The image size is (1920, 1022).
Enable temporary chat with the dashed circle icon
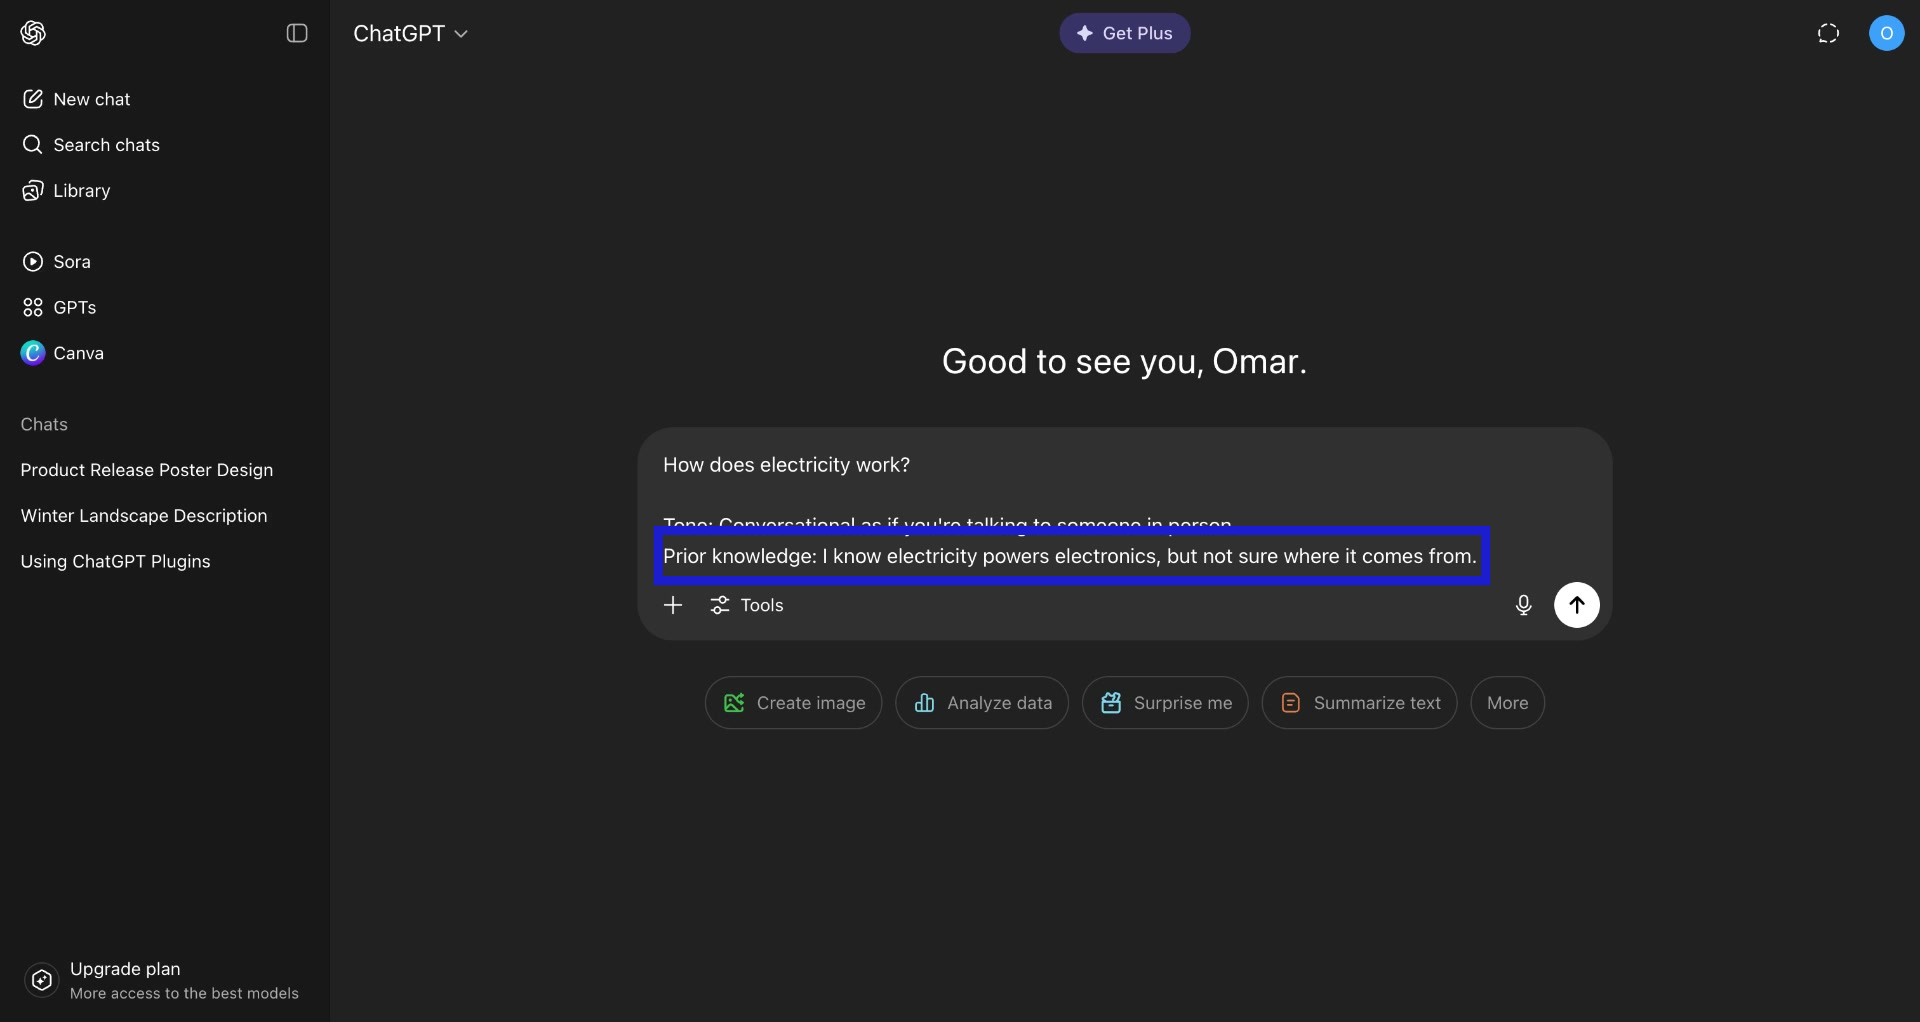pyautogui.click(x=1828, y=33)
